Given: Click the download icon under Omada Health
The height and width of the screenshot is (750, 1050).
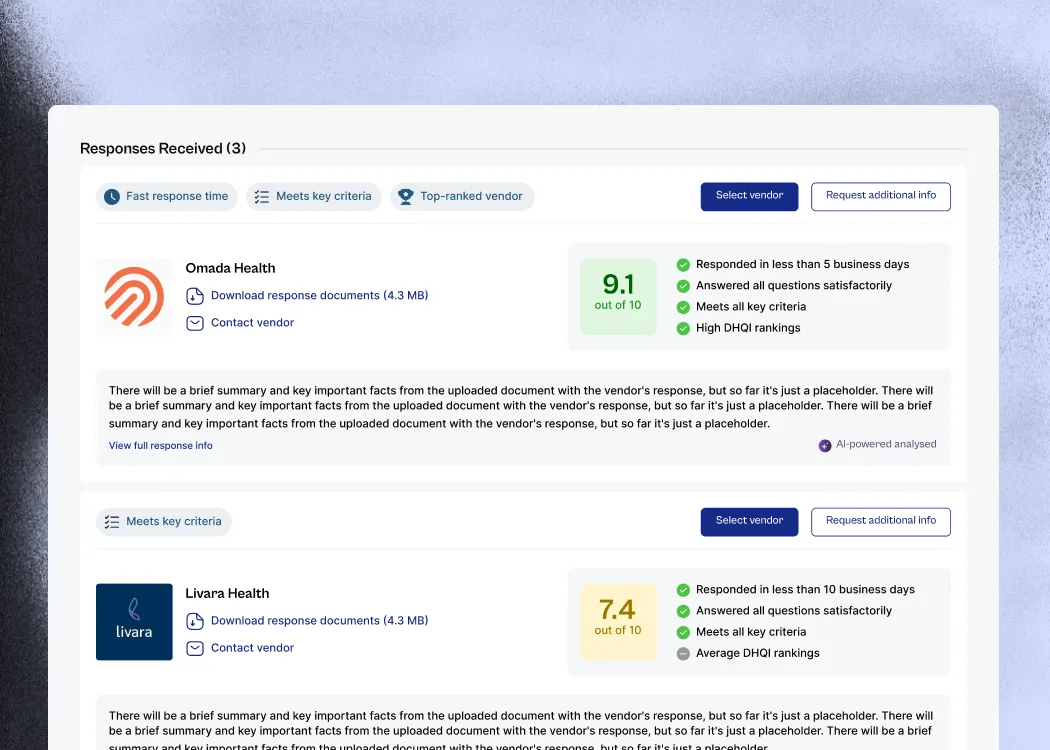Looking at the screenshot, I should 195,296.
